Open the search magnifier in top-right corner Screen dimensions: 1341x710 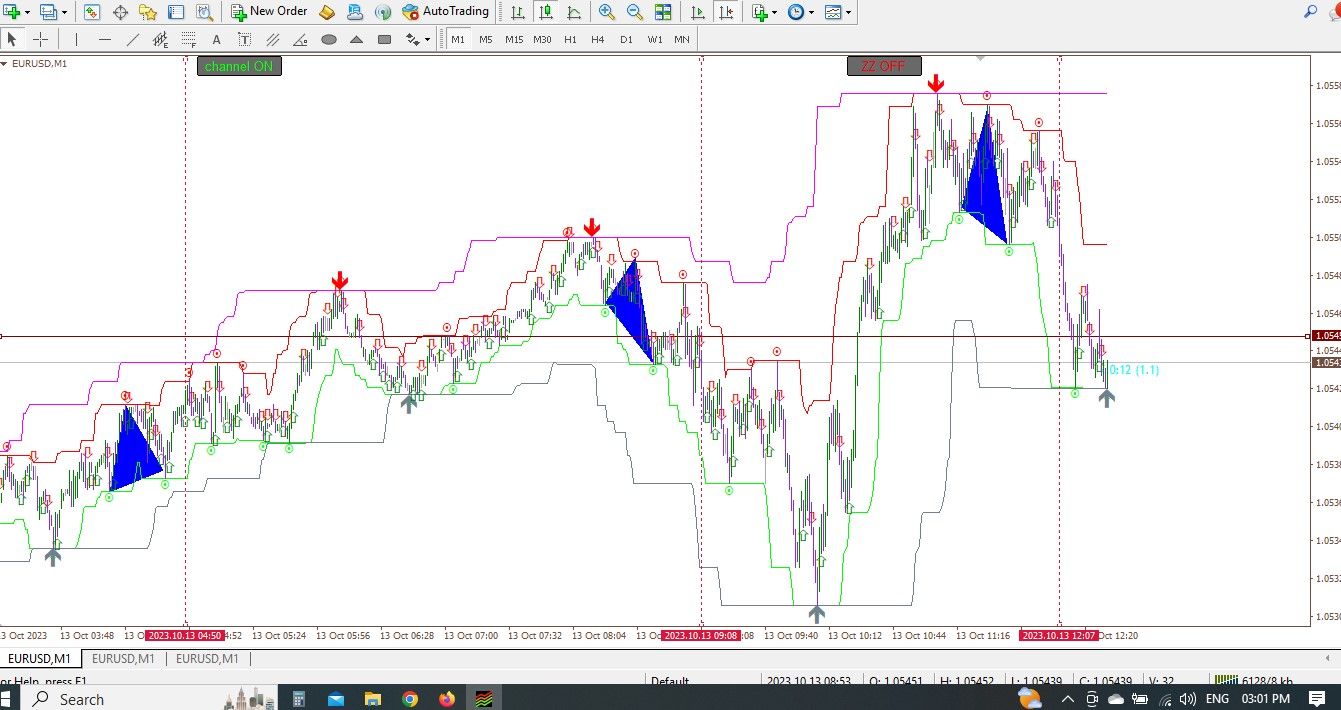pyautogui.click(x=1311, y=12)
